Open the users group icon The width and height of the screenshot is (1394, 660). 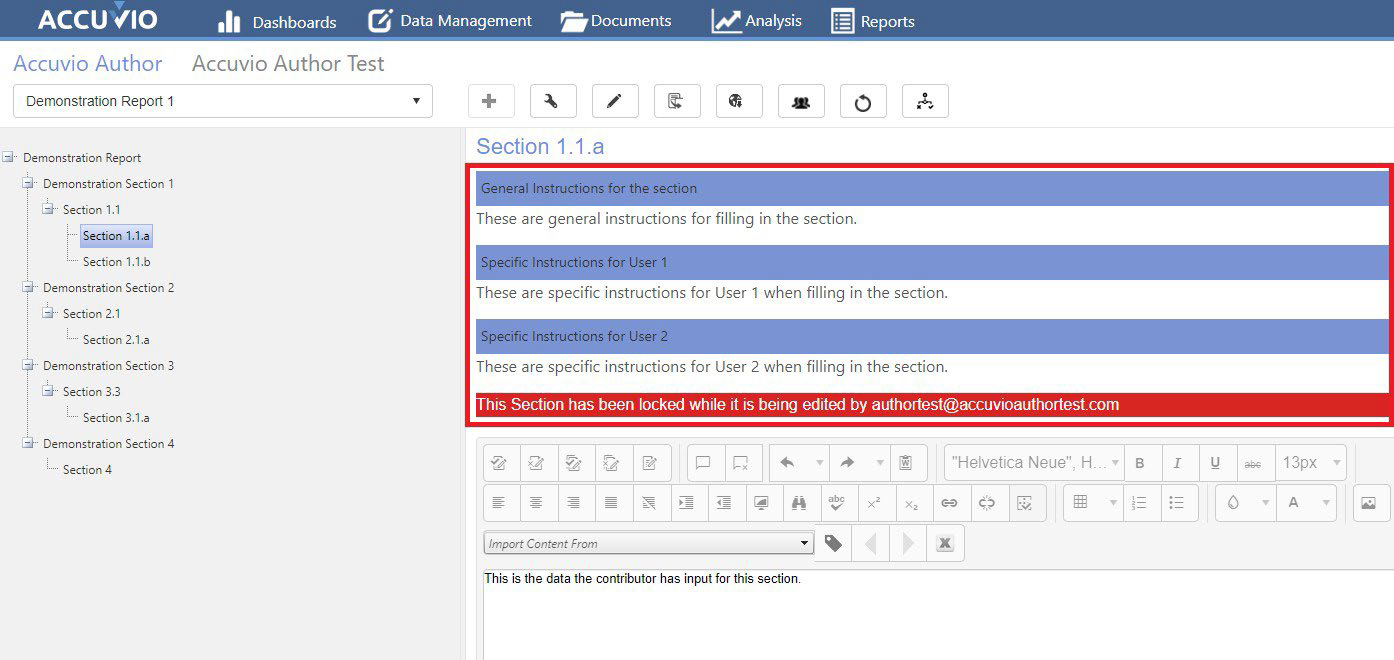800,101
